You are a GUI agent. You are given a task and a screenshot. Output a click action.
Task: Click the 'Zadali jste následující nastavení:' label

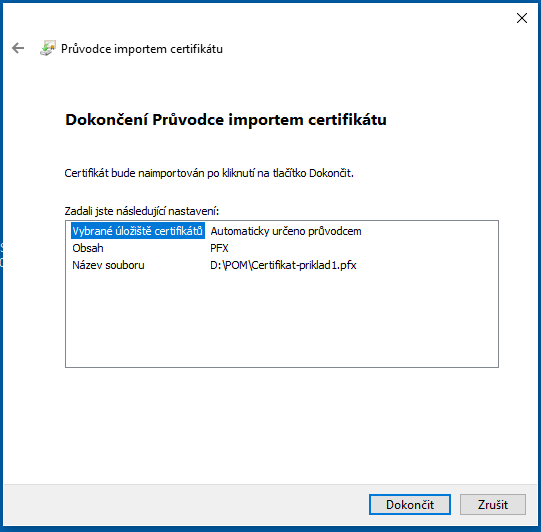(x=142, y=210)
